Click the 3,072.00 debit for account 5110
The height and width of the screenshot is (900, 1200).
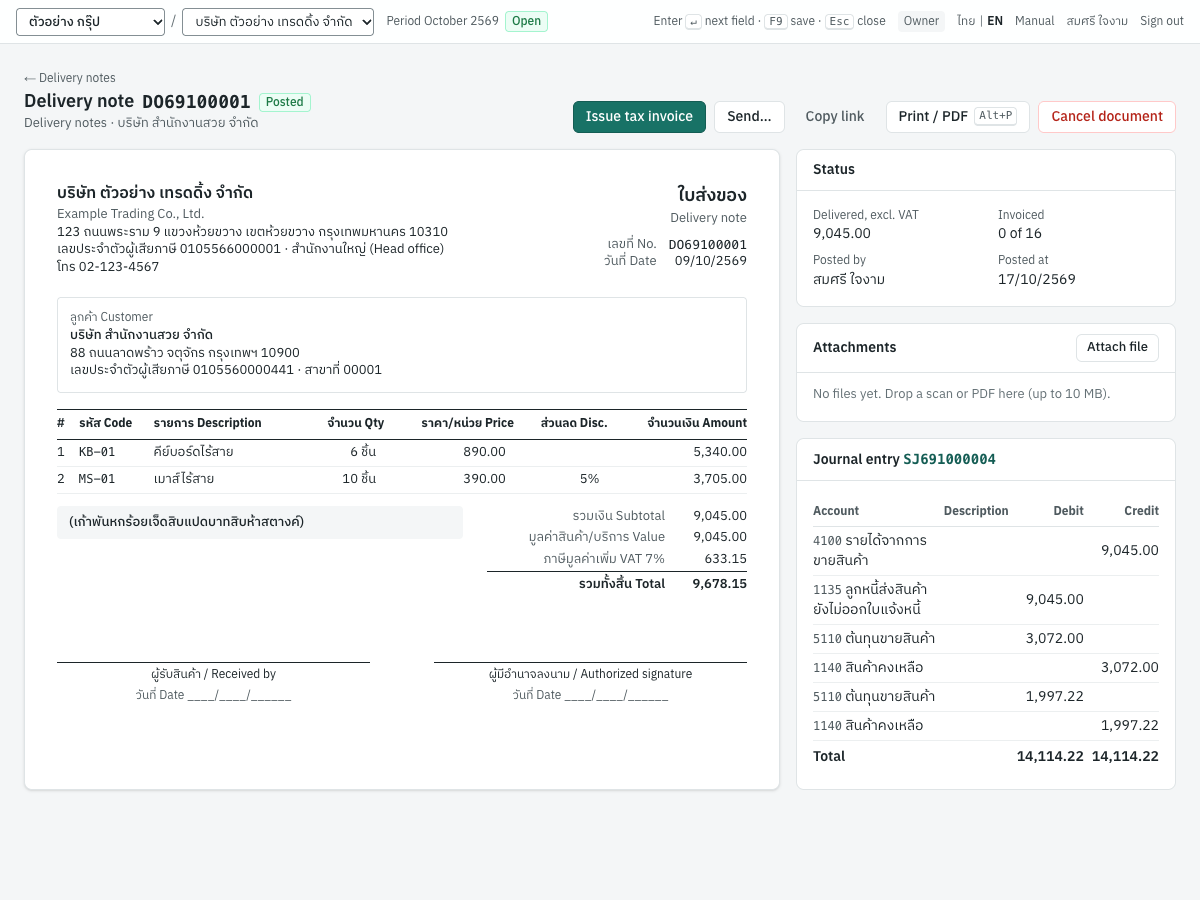click(x=1054, y=638)
